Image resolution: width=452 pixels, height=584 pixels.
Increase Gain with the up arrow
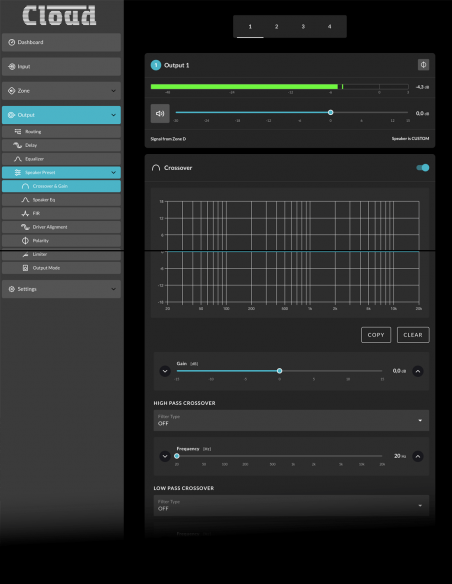[x=418, y=371]
